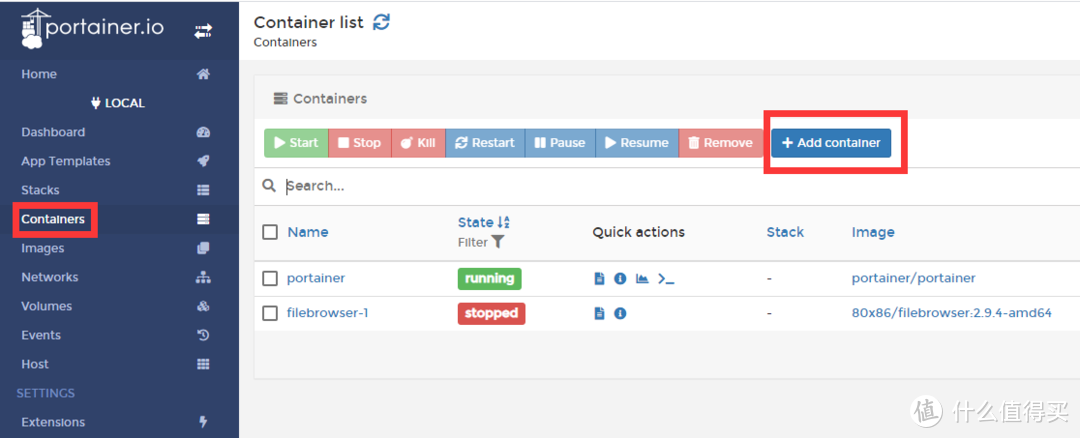Click the State sort order icon

(x=503, y=222)
